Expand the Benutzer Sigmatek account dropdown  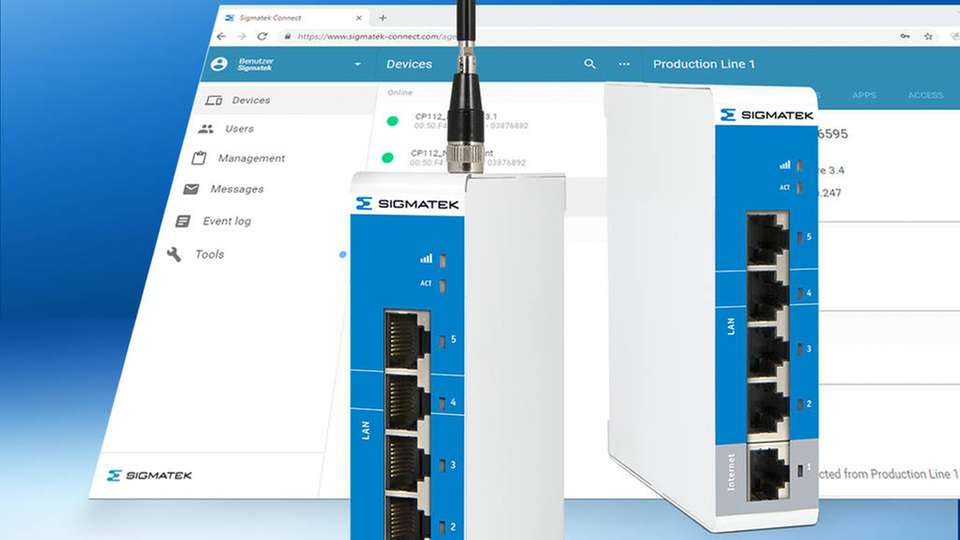click(x=358, y=64)
